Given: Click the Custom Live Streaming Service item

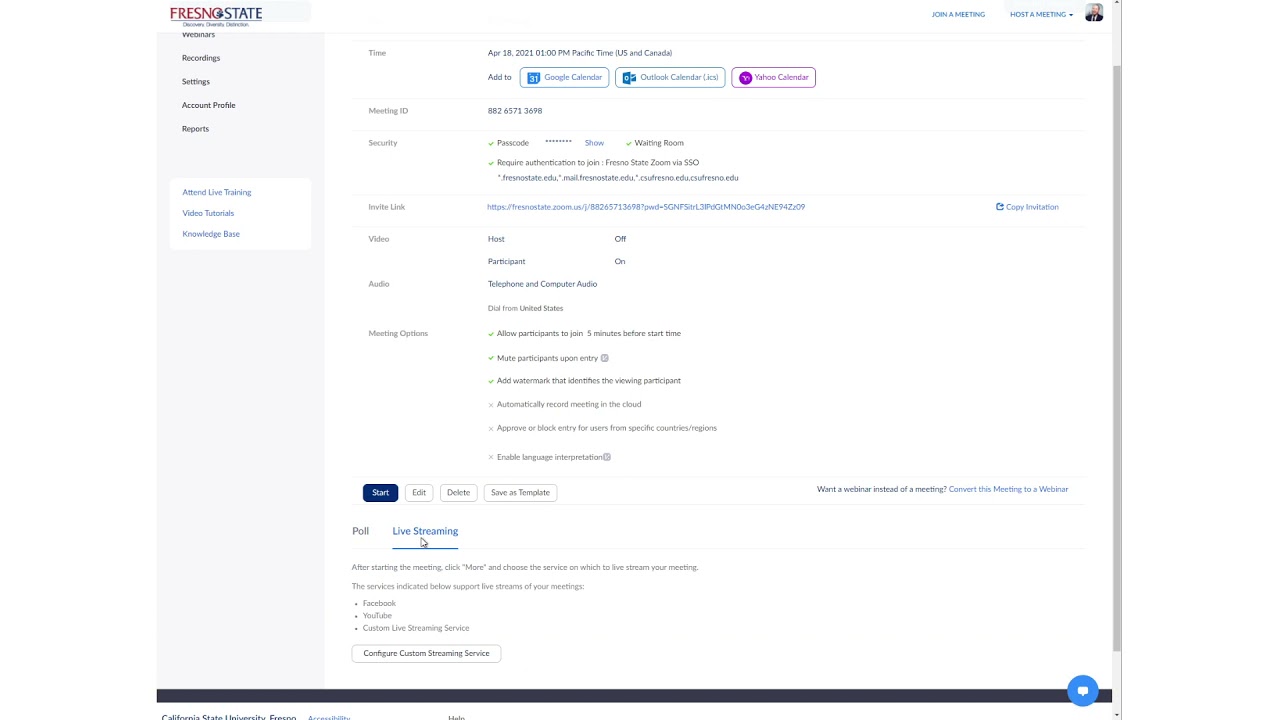Looking at the screenshot, I should pos(416,628).
